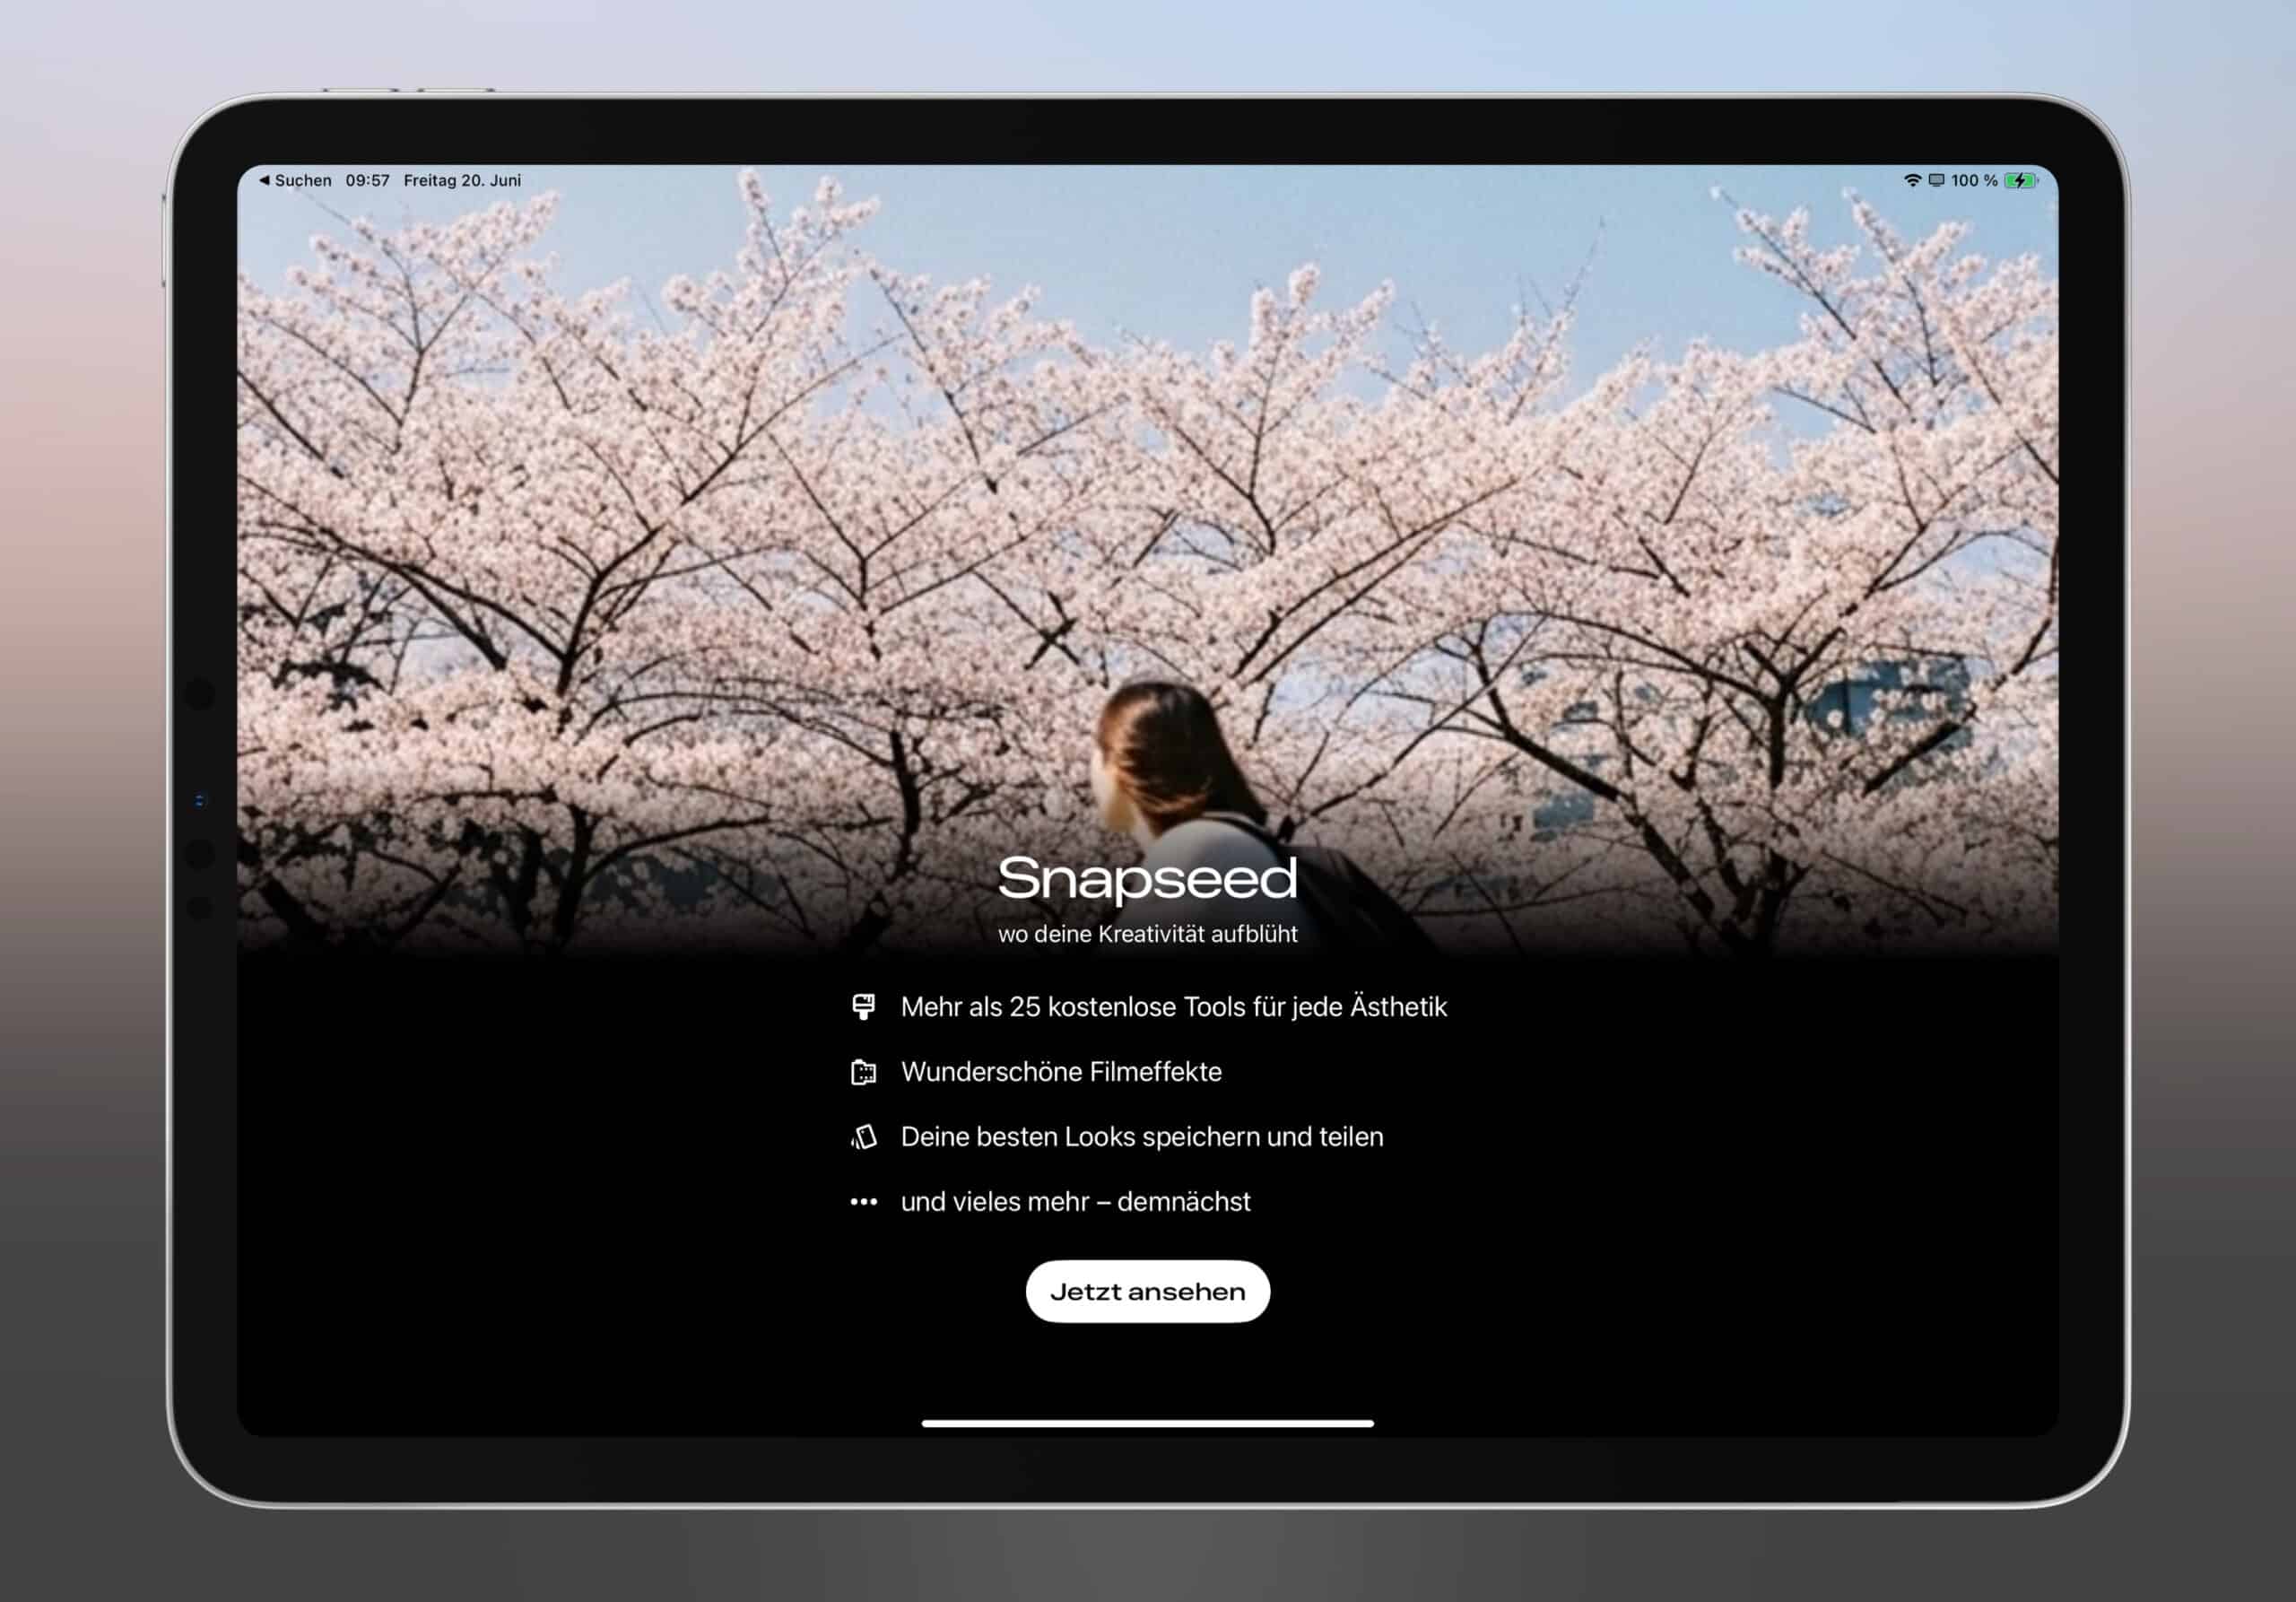Tap the "Freitag 20. Juni" date
Image resolution: width=2296 pixels, height=1602 pixels.
[x=462, y=180]
